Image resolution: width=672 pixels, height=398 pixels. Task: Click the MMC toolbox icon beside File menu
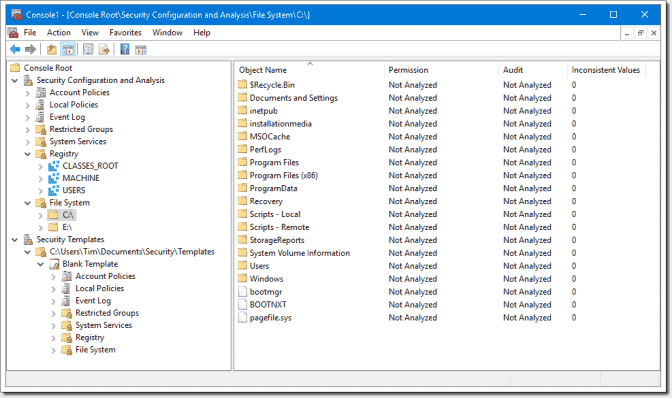[x=14, y=33]
